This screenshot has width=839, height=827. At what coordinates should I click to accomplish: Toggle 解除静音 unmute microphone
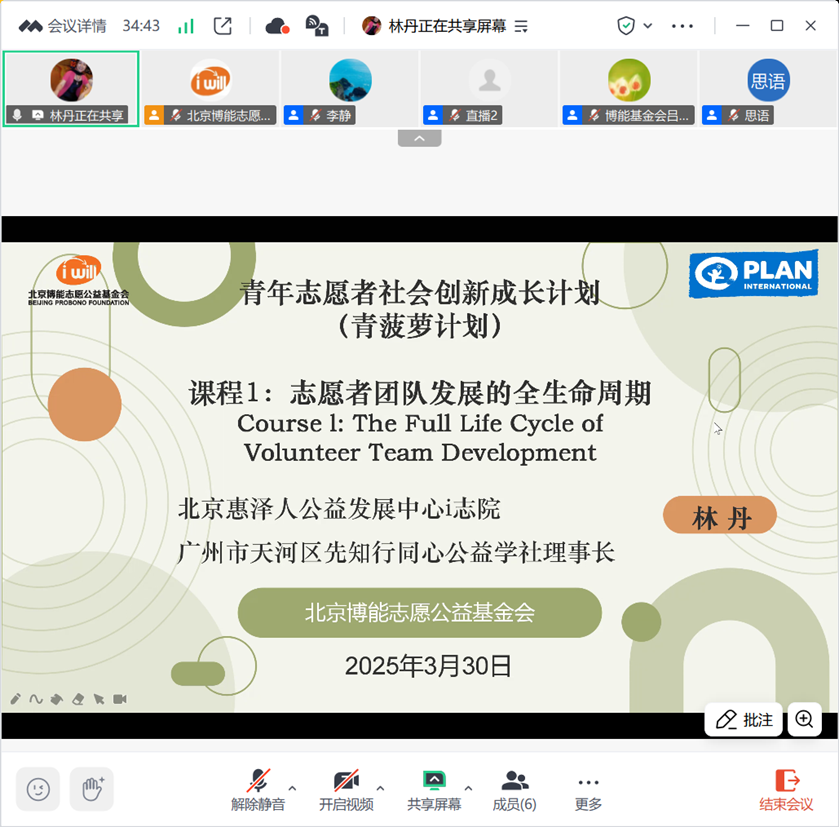[x=258, y=790]
